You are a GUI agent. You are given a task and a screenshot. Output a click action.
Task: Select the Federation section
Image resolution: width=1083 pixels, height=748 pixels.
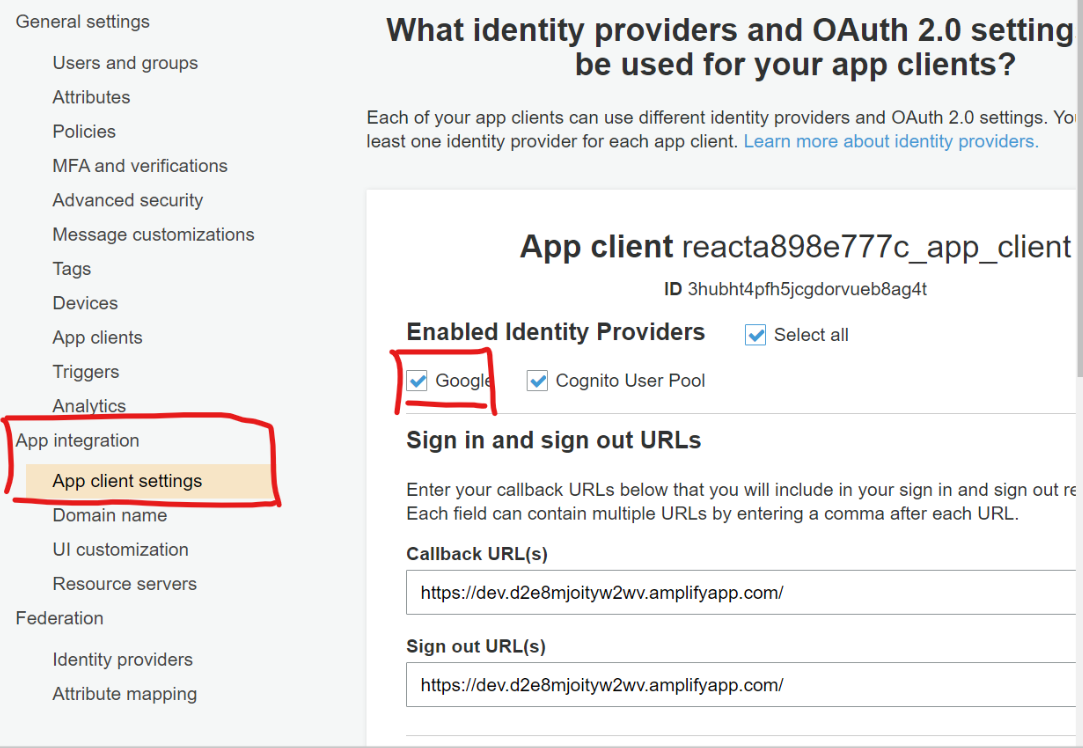[59, 618]
